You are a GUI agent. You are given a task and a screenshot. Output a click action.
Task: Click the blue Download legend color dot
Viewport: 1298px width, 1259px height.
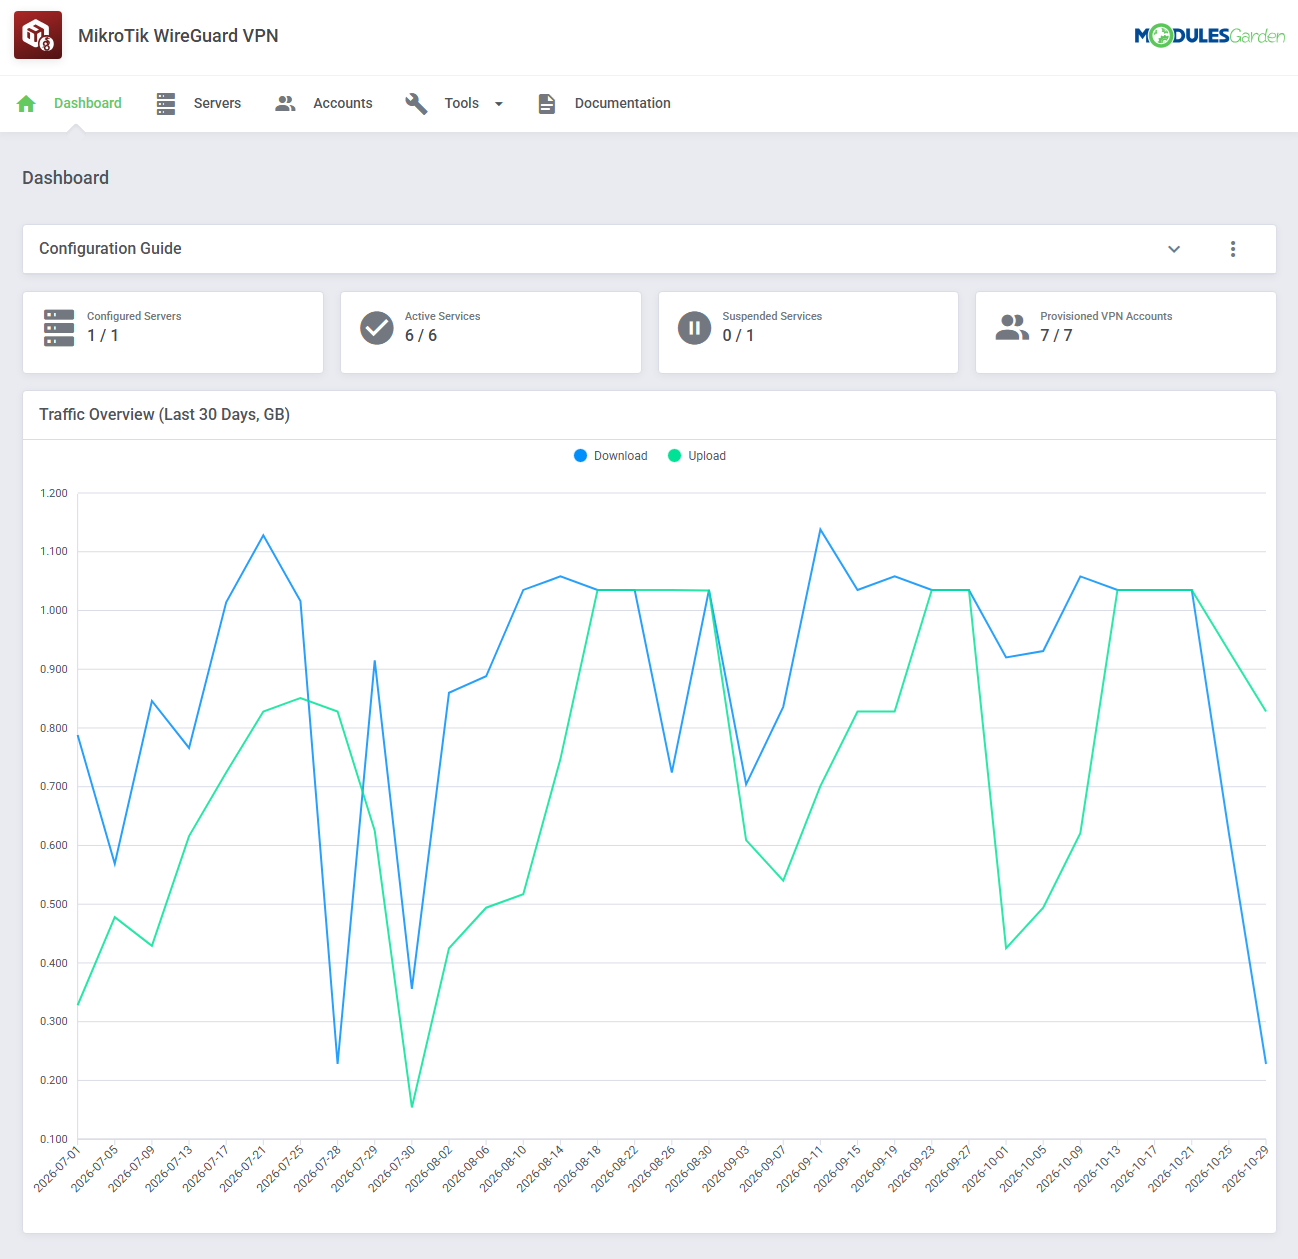[x=581, y=456]
